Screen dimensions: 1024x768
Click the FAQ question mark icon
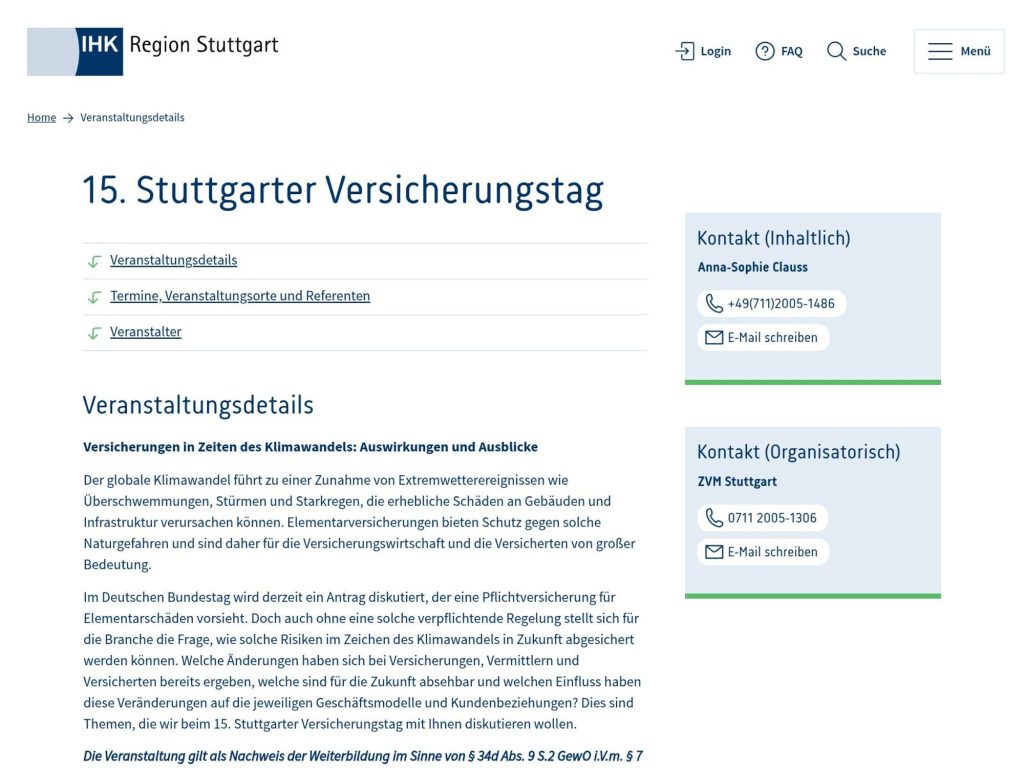click(x=765, y=50)
